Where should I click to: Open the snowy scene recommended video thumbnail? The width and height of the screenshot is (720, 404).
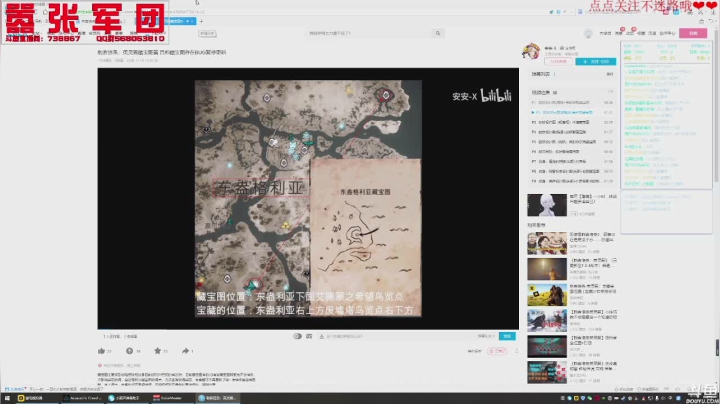[x=547, y=320]
